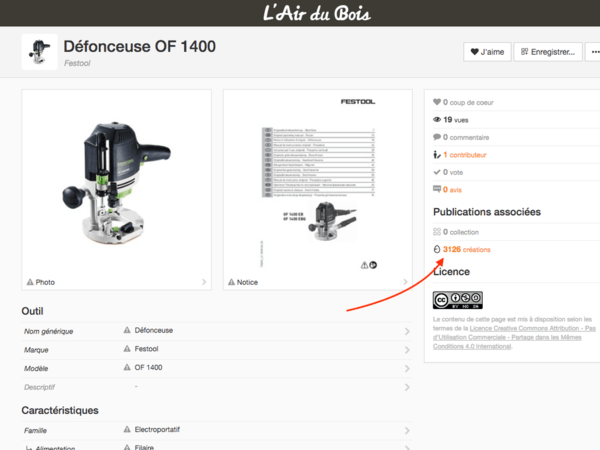The width and height of the screenshot is (600, 450).
Task: Open the Festool router photo thumbnail
Action: (116, 180)
